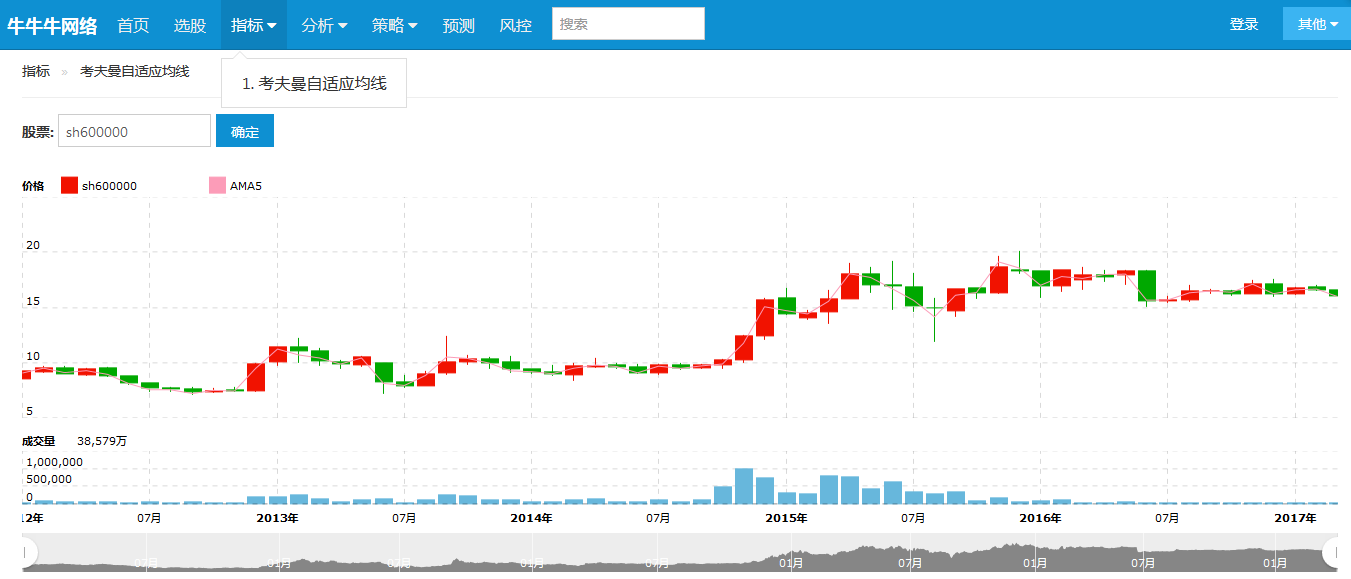This screenshot has width=1351, height=579.
Task: Click the stock code input showing sh600000
Action: pyautogui.click(x=134, y=130)
